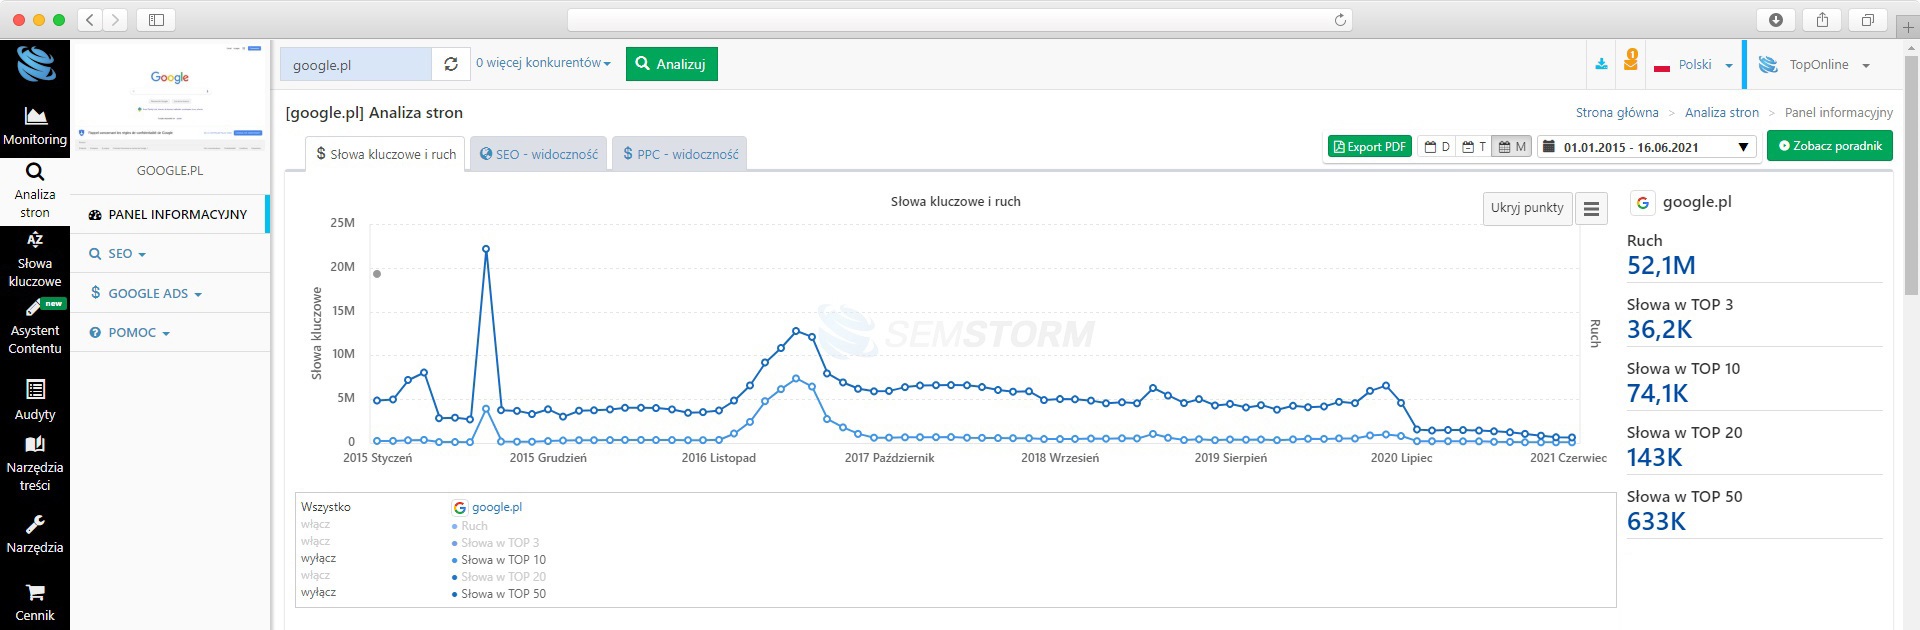Viewport: 1920px width, 630px height.
Task: Toggle Ruch series in the legend
Action: tap(470, 526)
